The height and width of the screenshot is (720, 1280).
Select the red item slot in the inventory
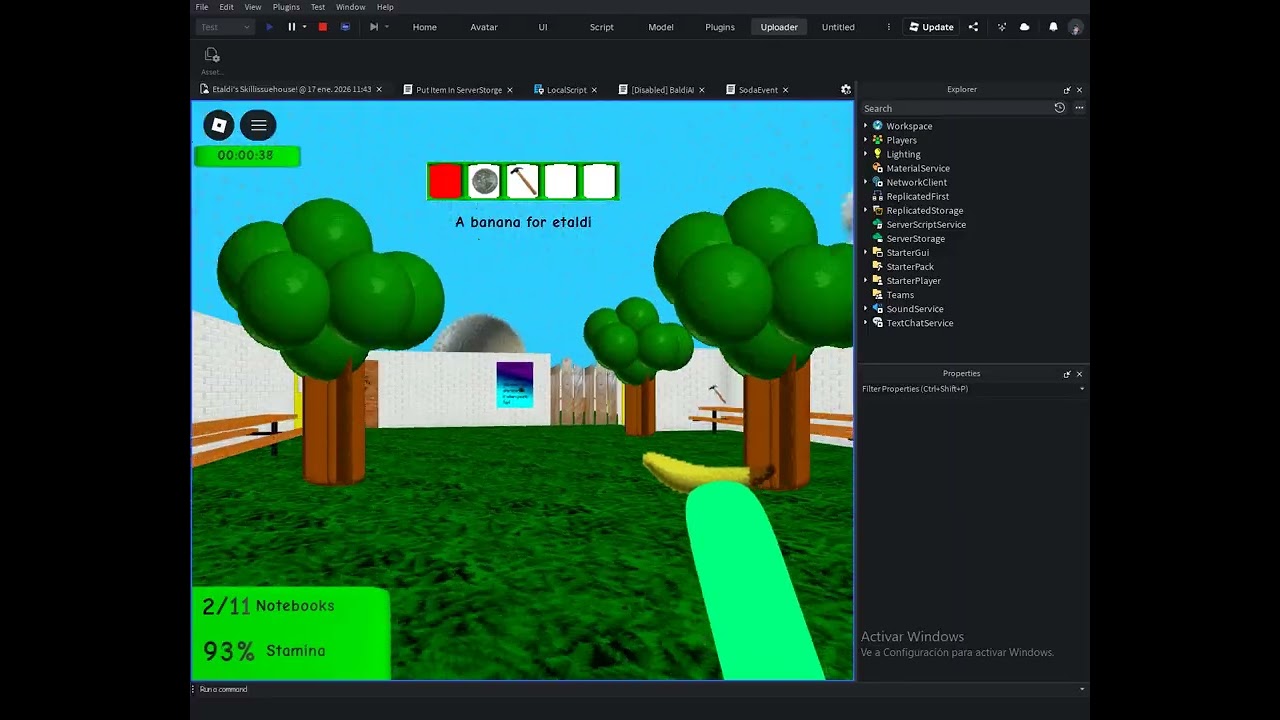445,181
